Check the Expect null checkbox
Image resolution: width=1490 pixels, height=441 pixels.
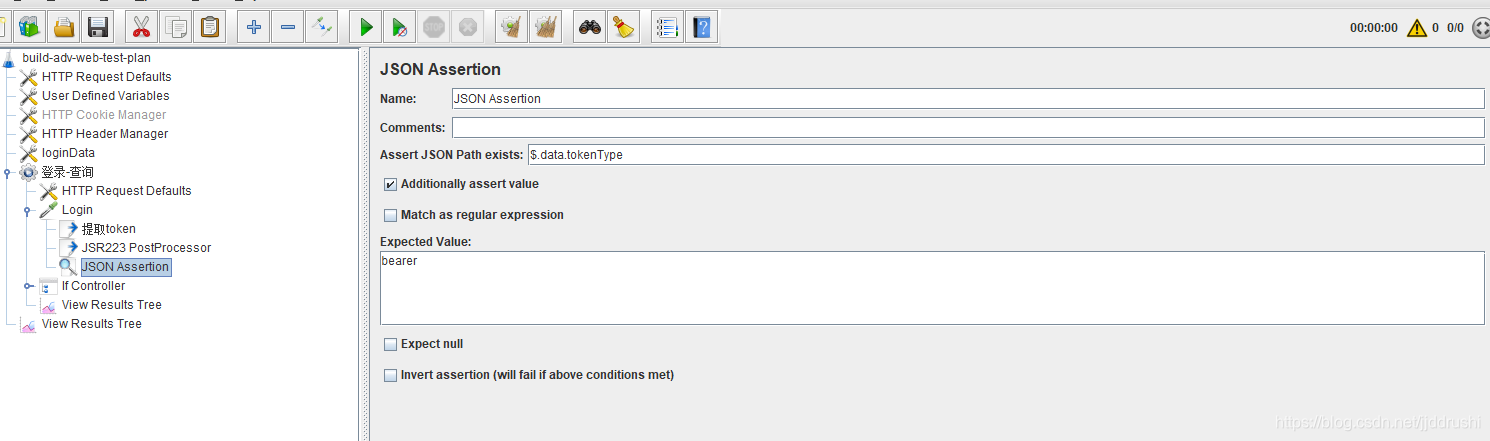click(x=390, y=344)
